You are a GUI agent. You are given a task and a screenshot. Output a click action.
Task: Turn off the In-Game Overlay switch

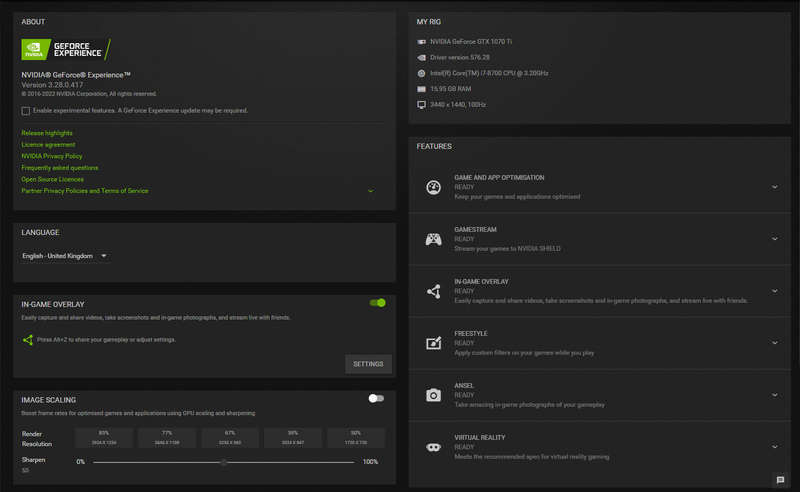[x=378, y=303]
